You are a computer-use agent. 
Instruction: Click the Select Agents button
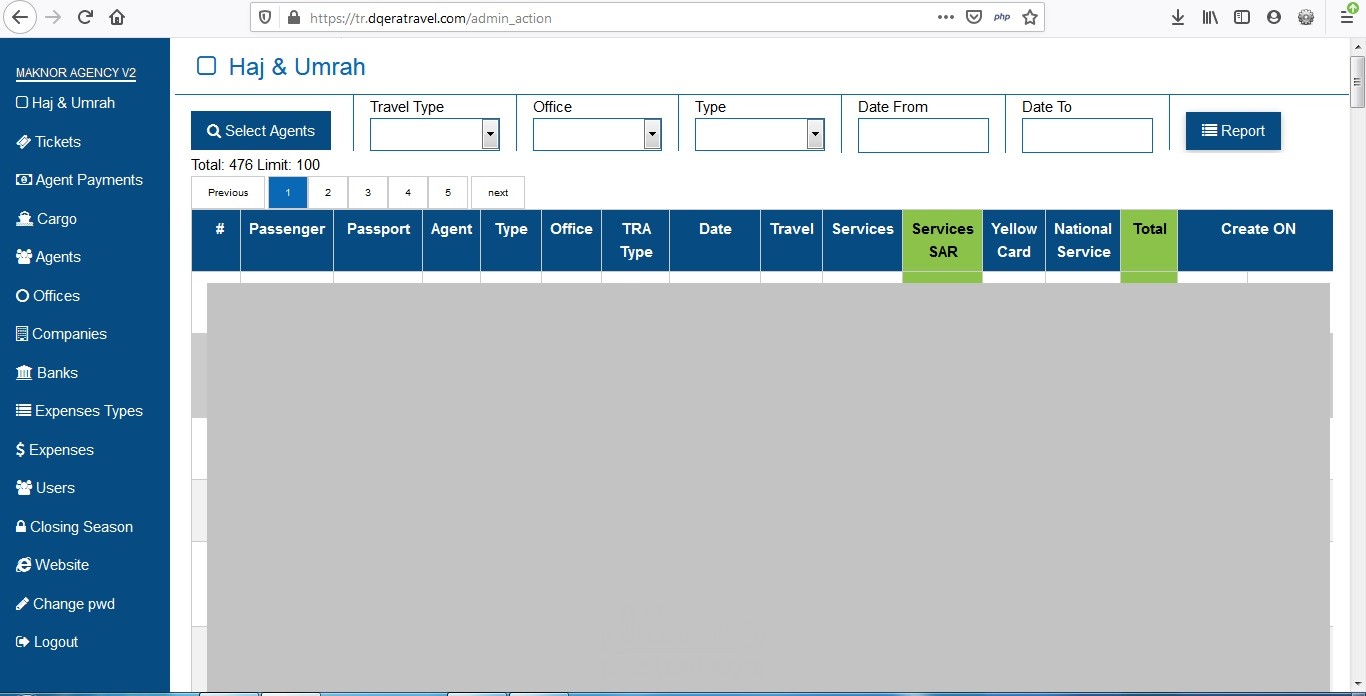(x=261, y=131)
